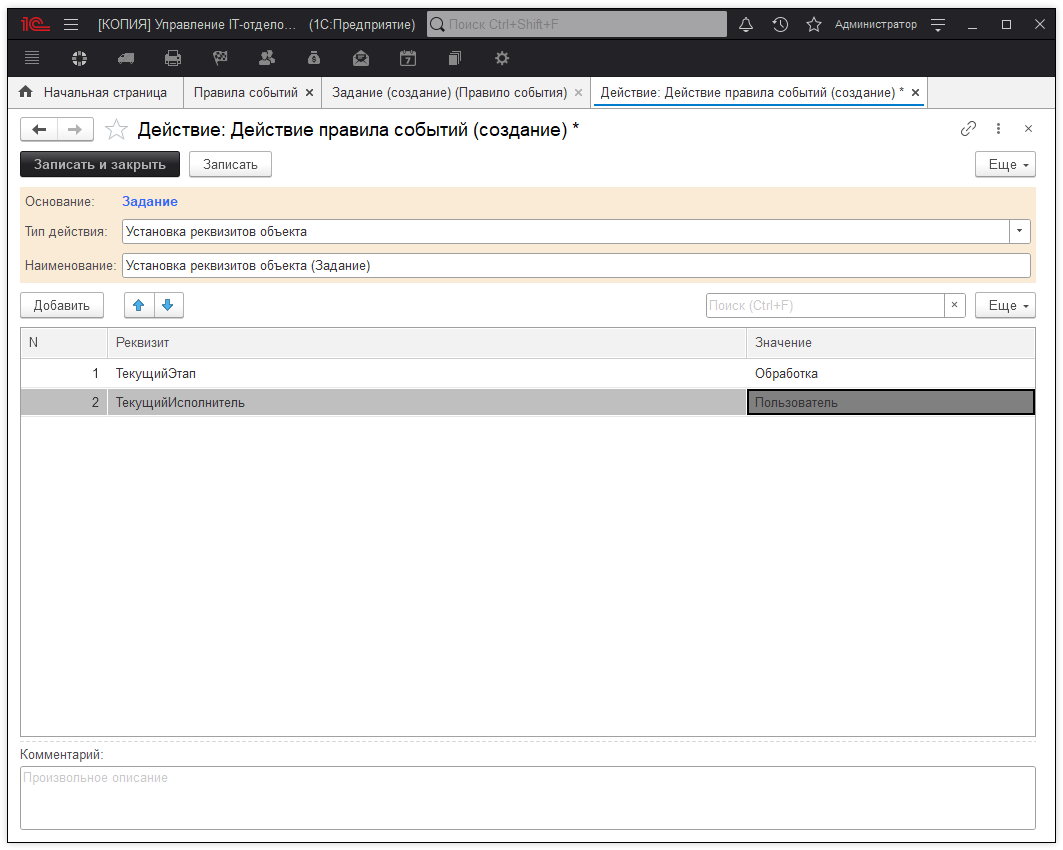1063x850 pixels.
Task: Move row up with blue arrow
Action: (x=139, y=305)
